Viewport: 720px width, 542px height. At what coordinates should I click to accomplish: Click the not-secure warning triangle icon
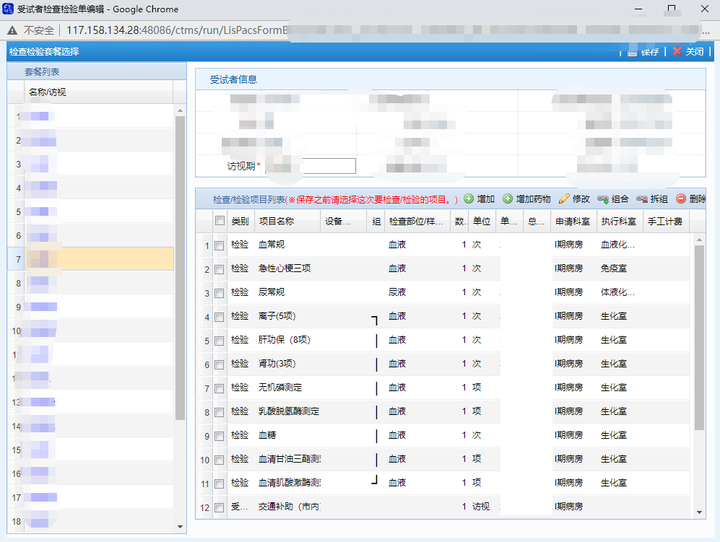click(12, 30)
